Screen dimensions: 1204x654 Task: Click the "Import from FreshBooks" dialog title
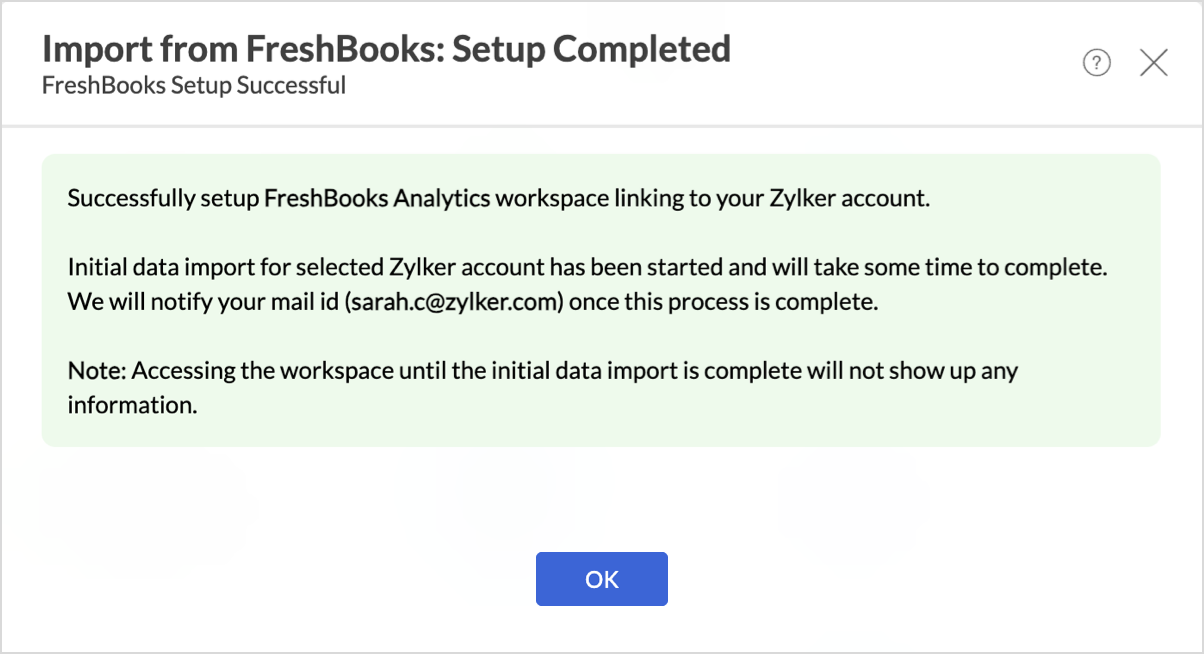pos(240,48)
